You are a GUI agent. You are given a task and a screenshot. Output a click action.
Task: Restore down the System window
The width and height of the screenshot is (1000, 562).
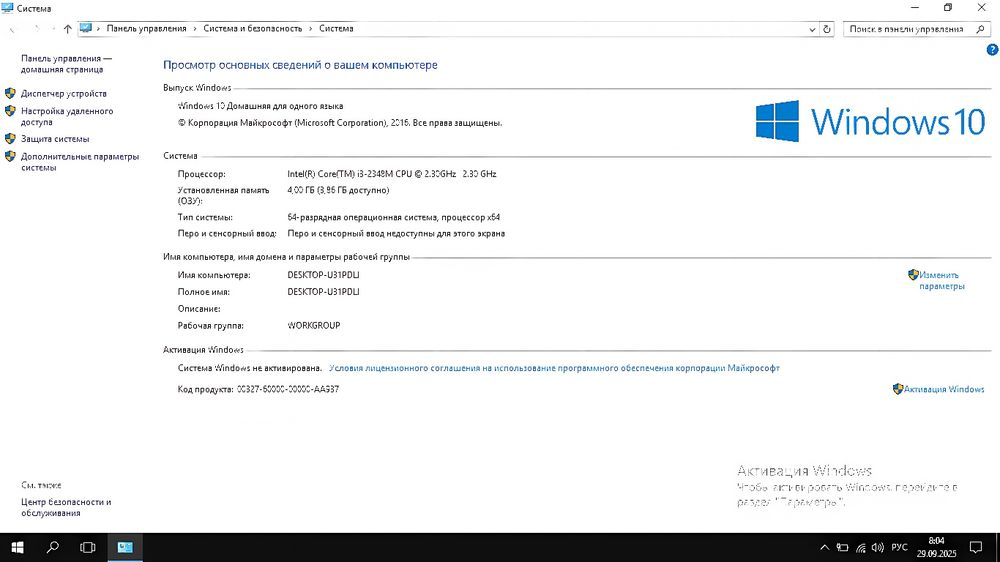coord(948,8)
